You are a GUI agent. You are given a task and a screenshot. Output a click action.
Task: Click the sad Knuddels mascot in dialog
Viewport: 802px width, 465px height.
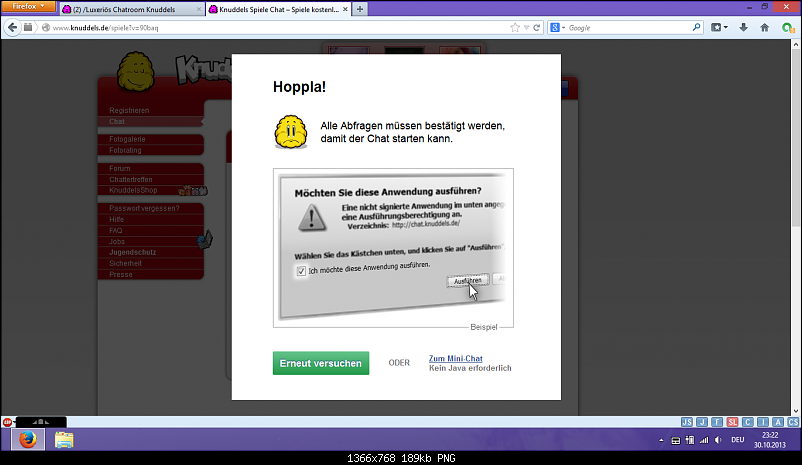[x=291, y=132]
